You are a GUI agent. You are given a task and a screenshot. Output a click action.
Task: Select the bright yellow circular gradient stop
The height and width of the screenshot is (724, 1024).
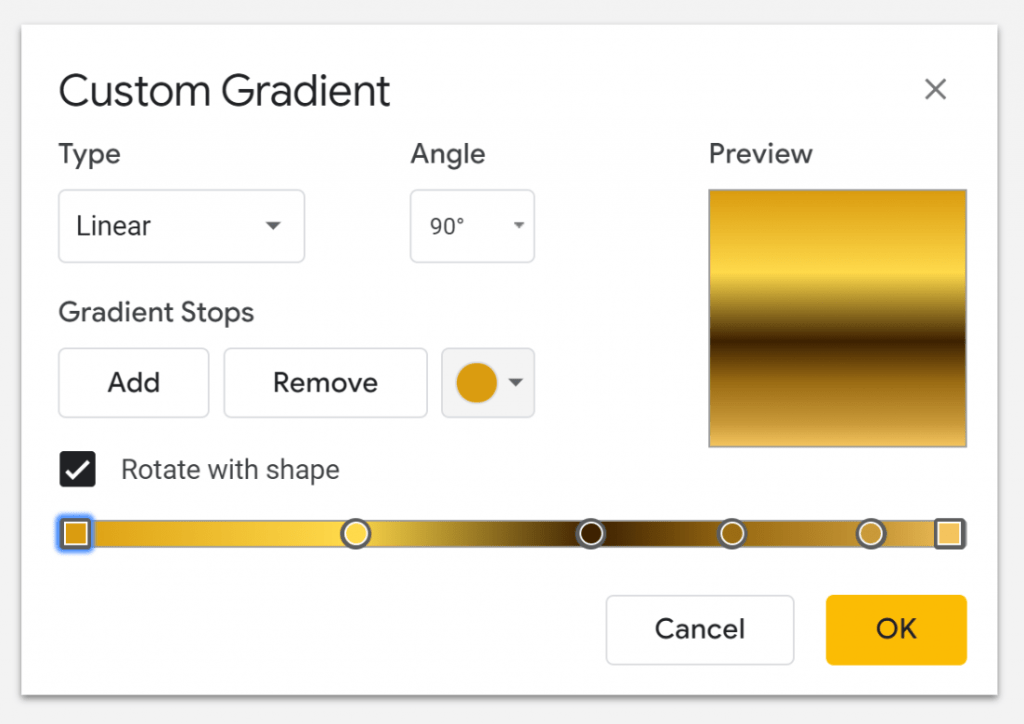[x=356, y=533]
